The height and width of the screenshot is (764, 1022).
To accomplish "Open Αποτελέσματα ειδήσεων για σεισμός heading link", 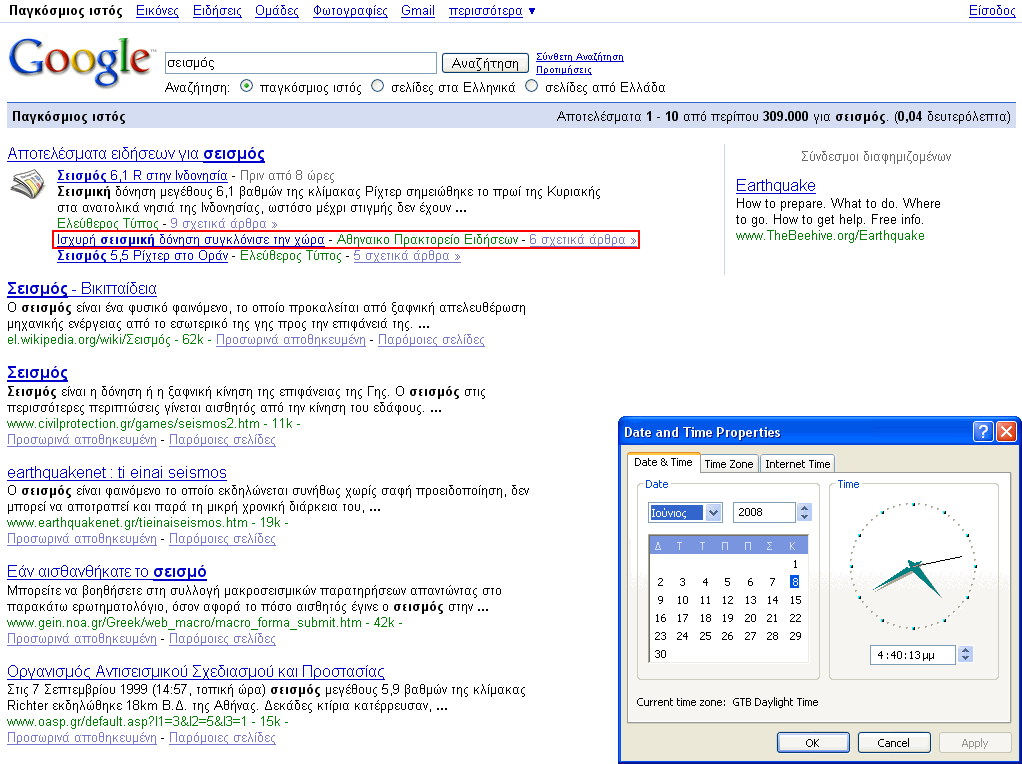I will click(x=136, y=154).
